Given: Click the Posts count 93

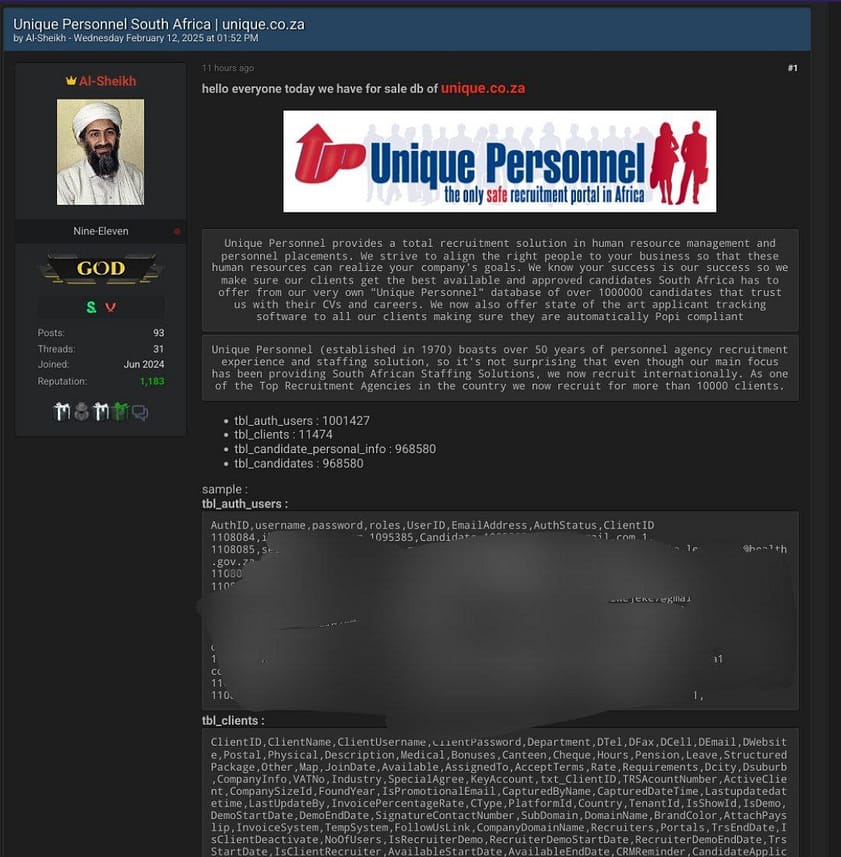Looking at the screenshot, I should point(158,333).
